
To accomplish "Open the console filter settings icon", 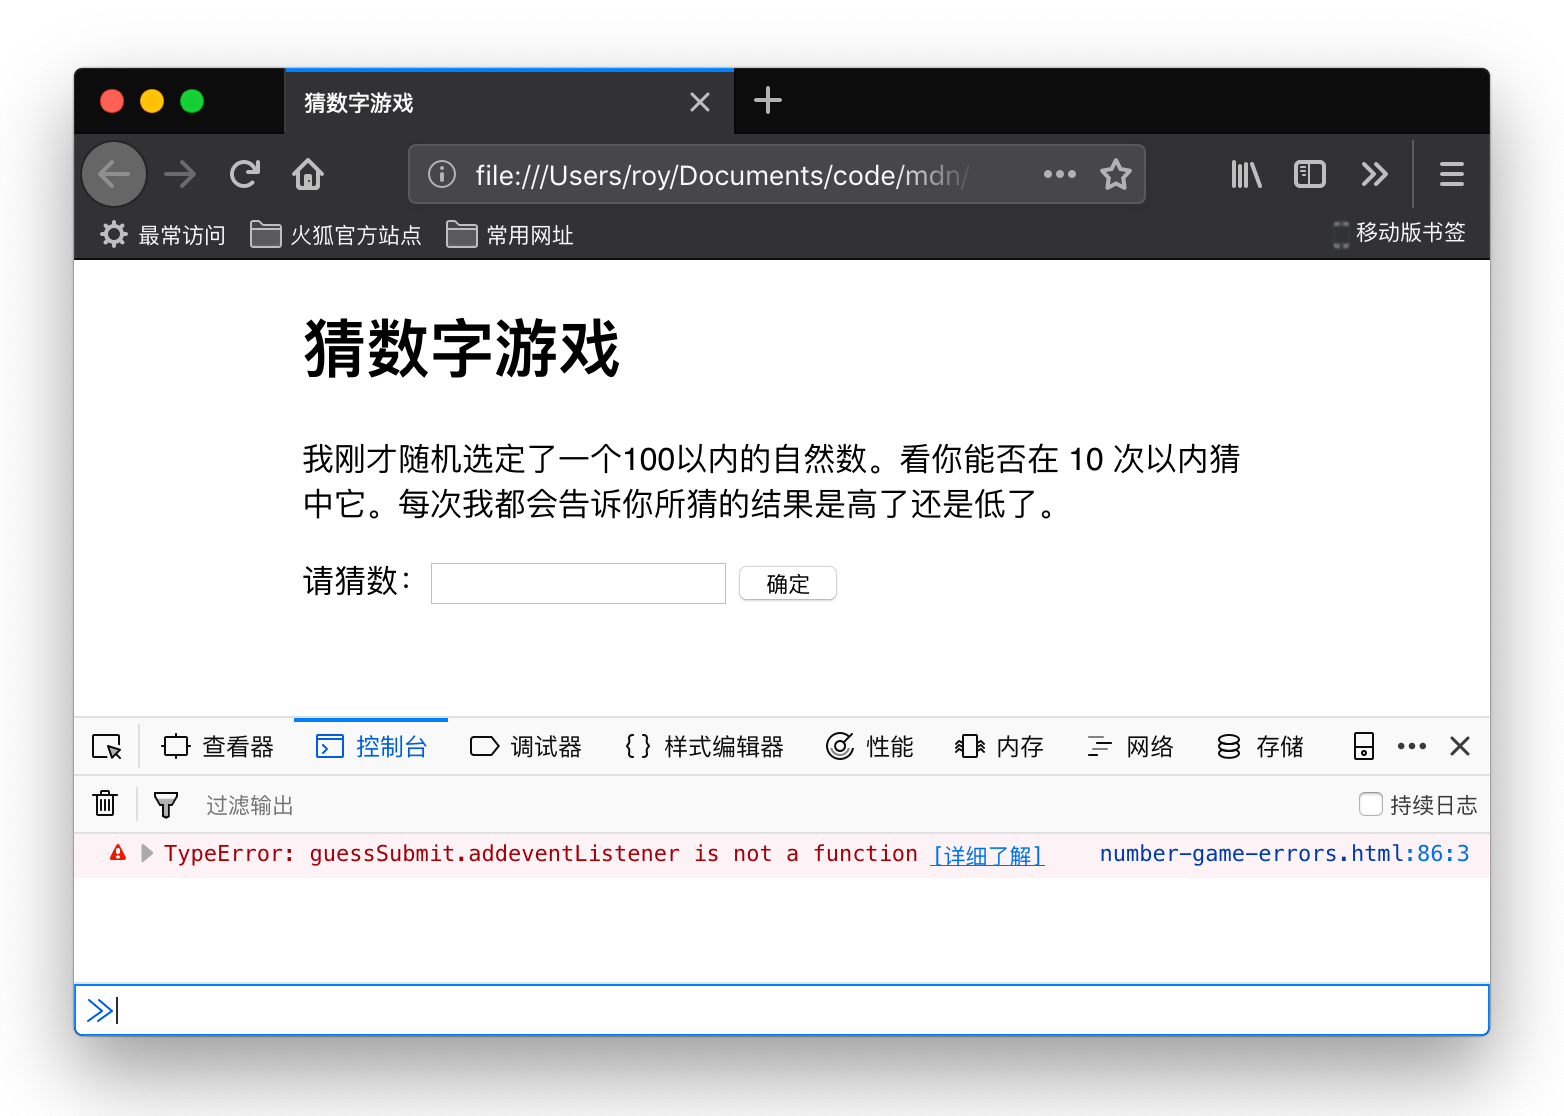I will coord(165,804).
